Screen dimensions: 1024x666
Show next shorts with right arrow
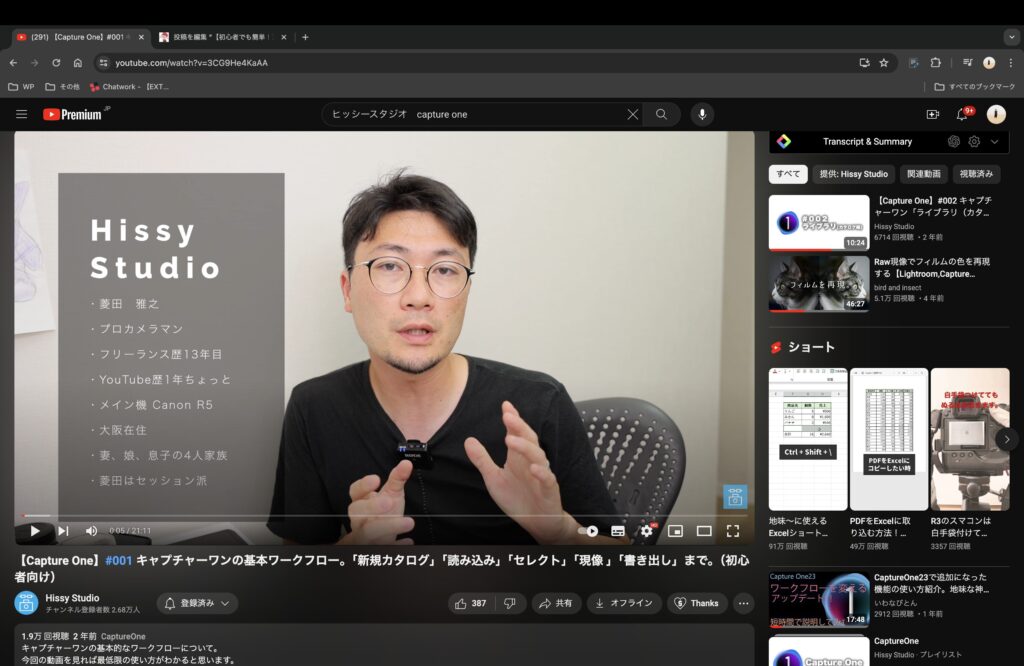point(1006,439)
